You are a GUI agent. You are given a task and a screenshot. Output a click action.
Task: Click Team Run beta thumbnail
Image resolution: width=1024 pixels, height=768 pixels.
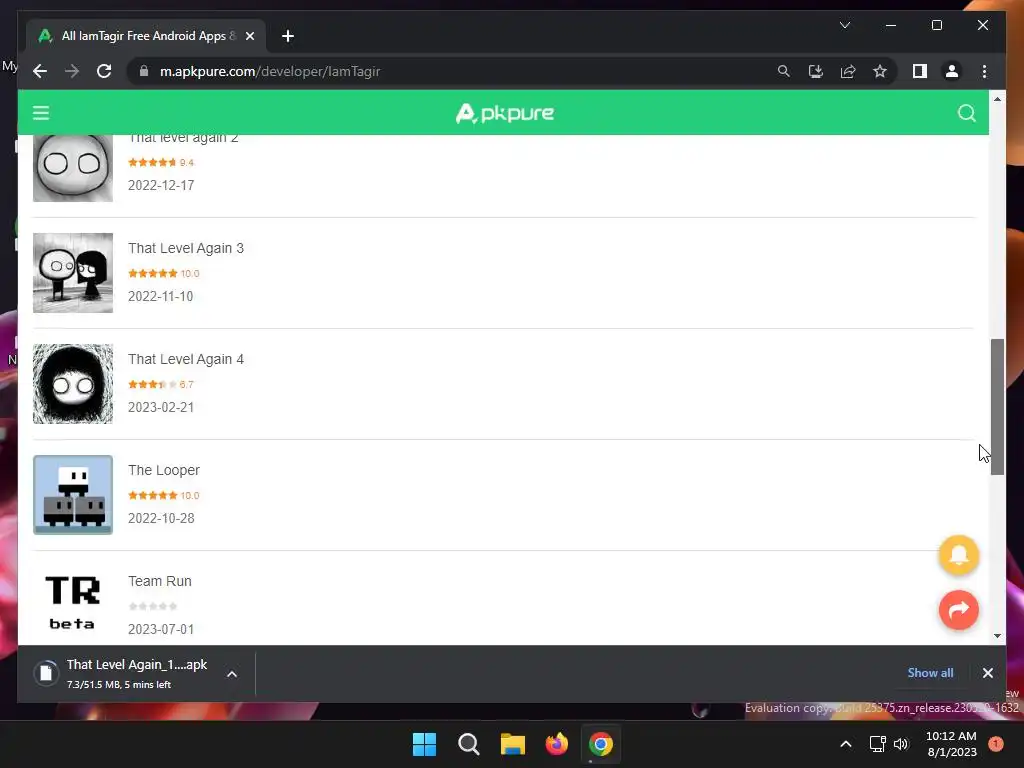pos(72,603)
